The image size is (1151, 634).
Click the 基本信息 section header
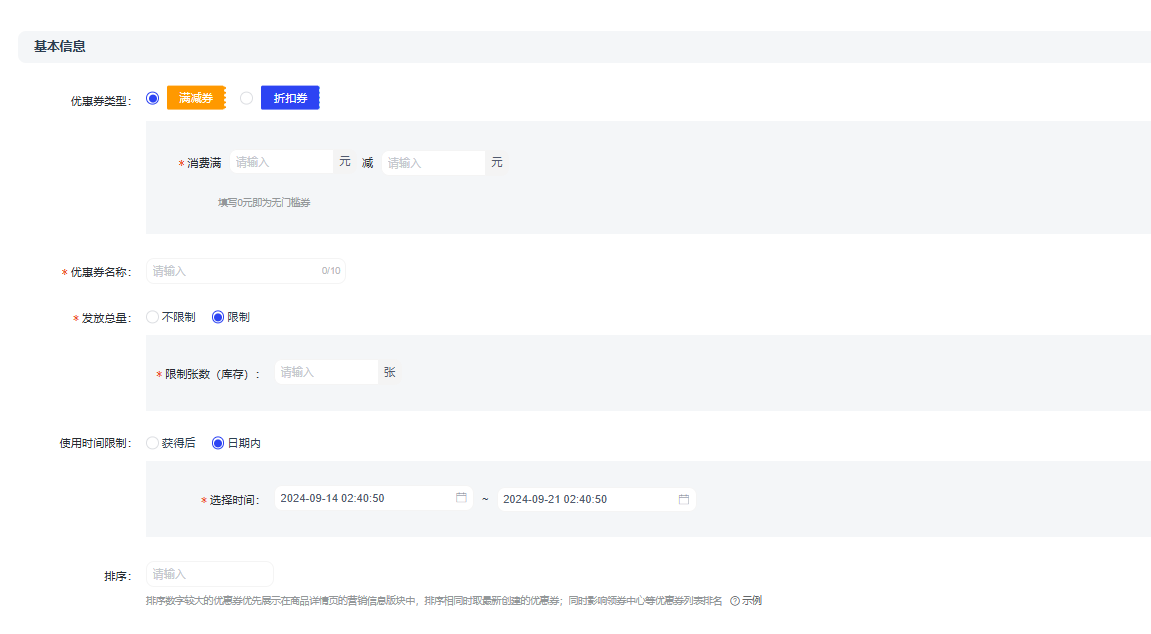click(x=60, y=47)
